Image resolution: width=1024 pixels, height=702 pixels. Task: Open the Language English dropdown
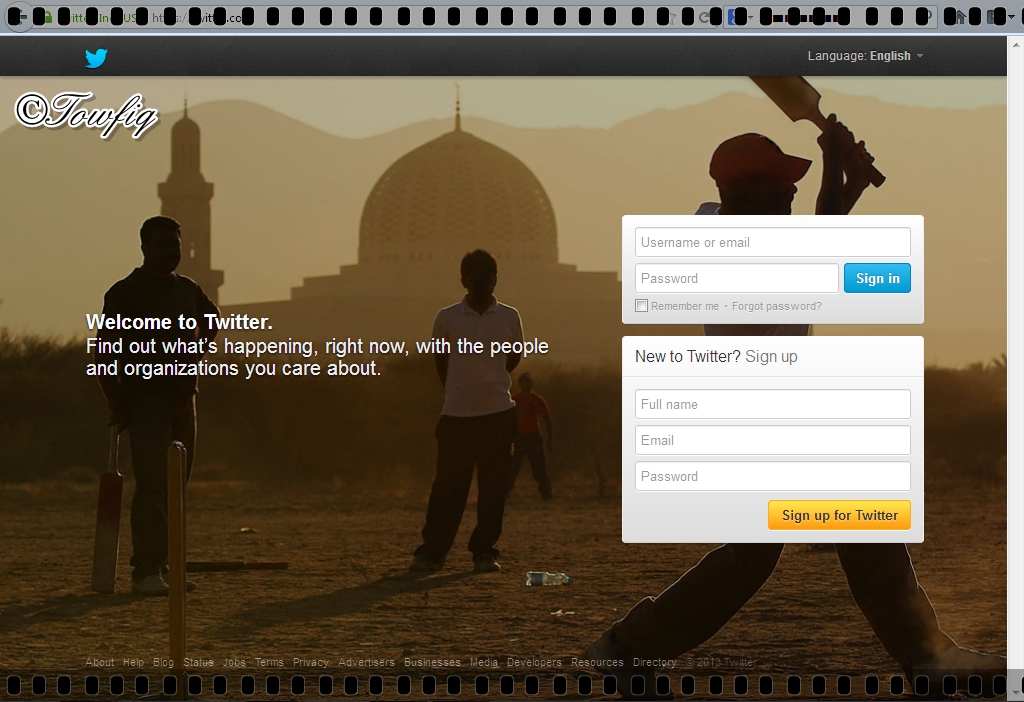click(x=865, y=56)
